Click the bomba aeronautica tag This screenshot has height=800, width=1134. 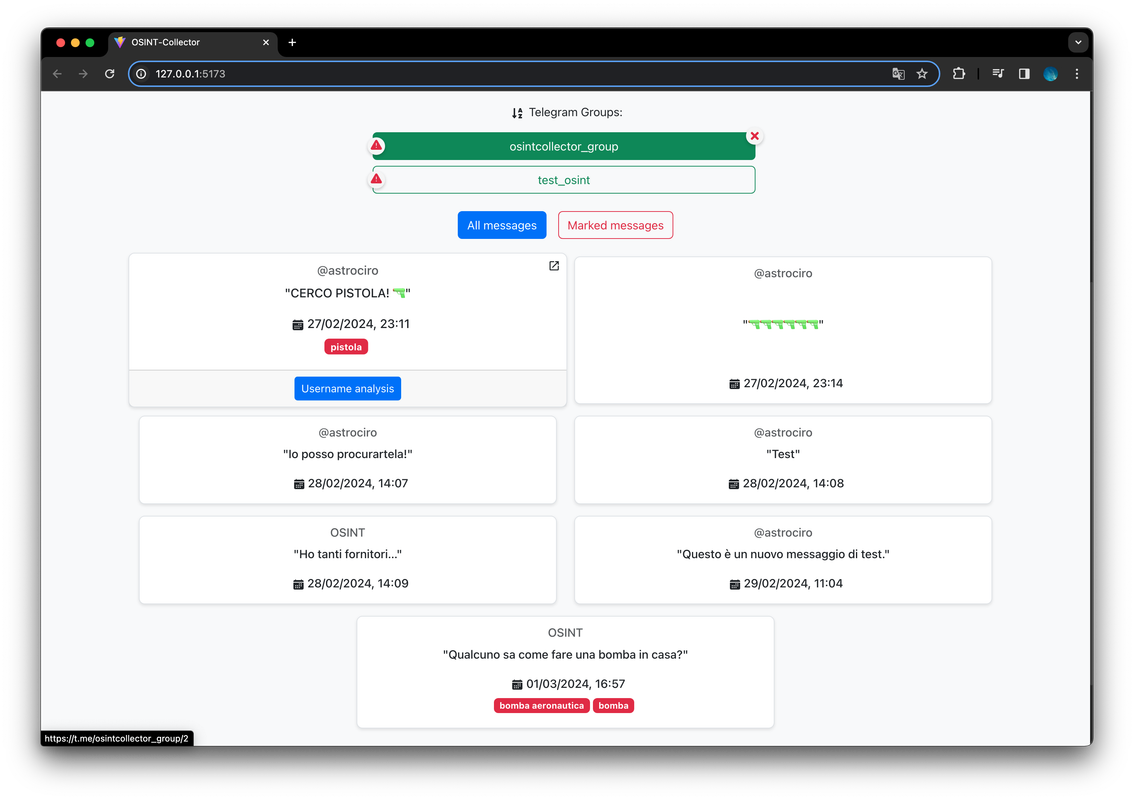pos(541,706)
